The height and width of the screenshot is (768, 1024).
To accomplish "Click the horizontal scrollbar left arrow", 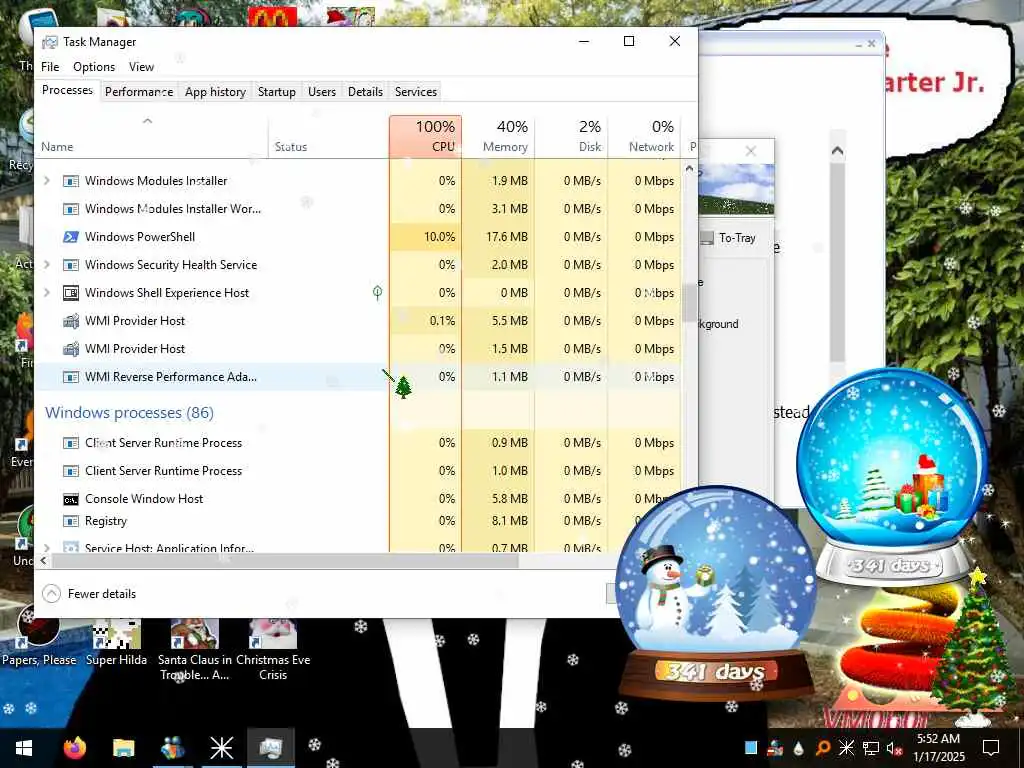I will point(43,560).
